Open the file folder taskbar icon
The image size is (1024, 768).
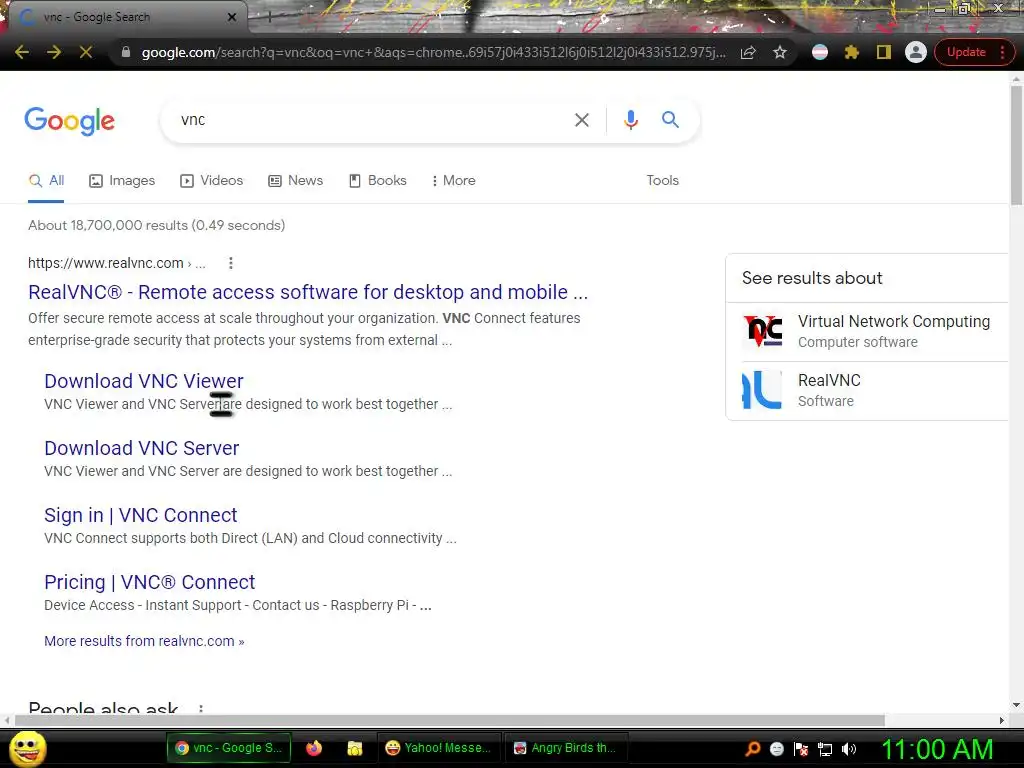pyautogui.click(x=355, y=748)
